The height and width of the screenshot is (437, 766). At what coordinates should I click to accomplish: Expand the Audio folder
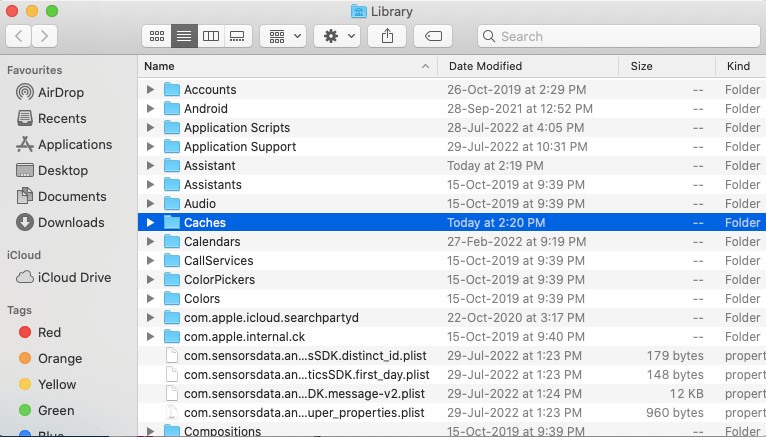point(150,204)
